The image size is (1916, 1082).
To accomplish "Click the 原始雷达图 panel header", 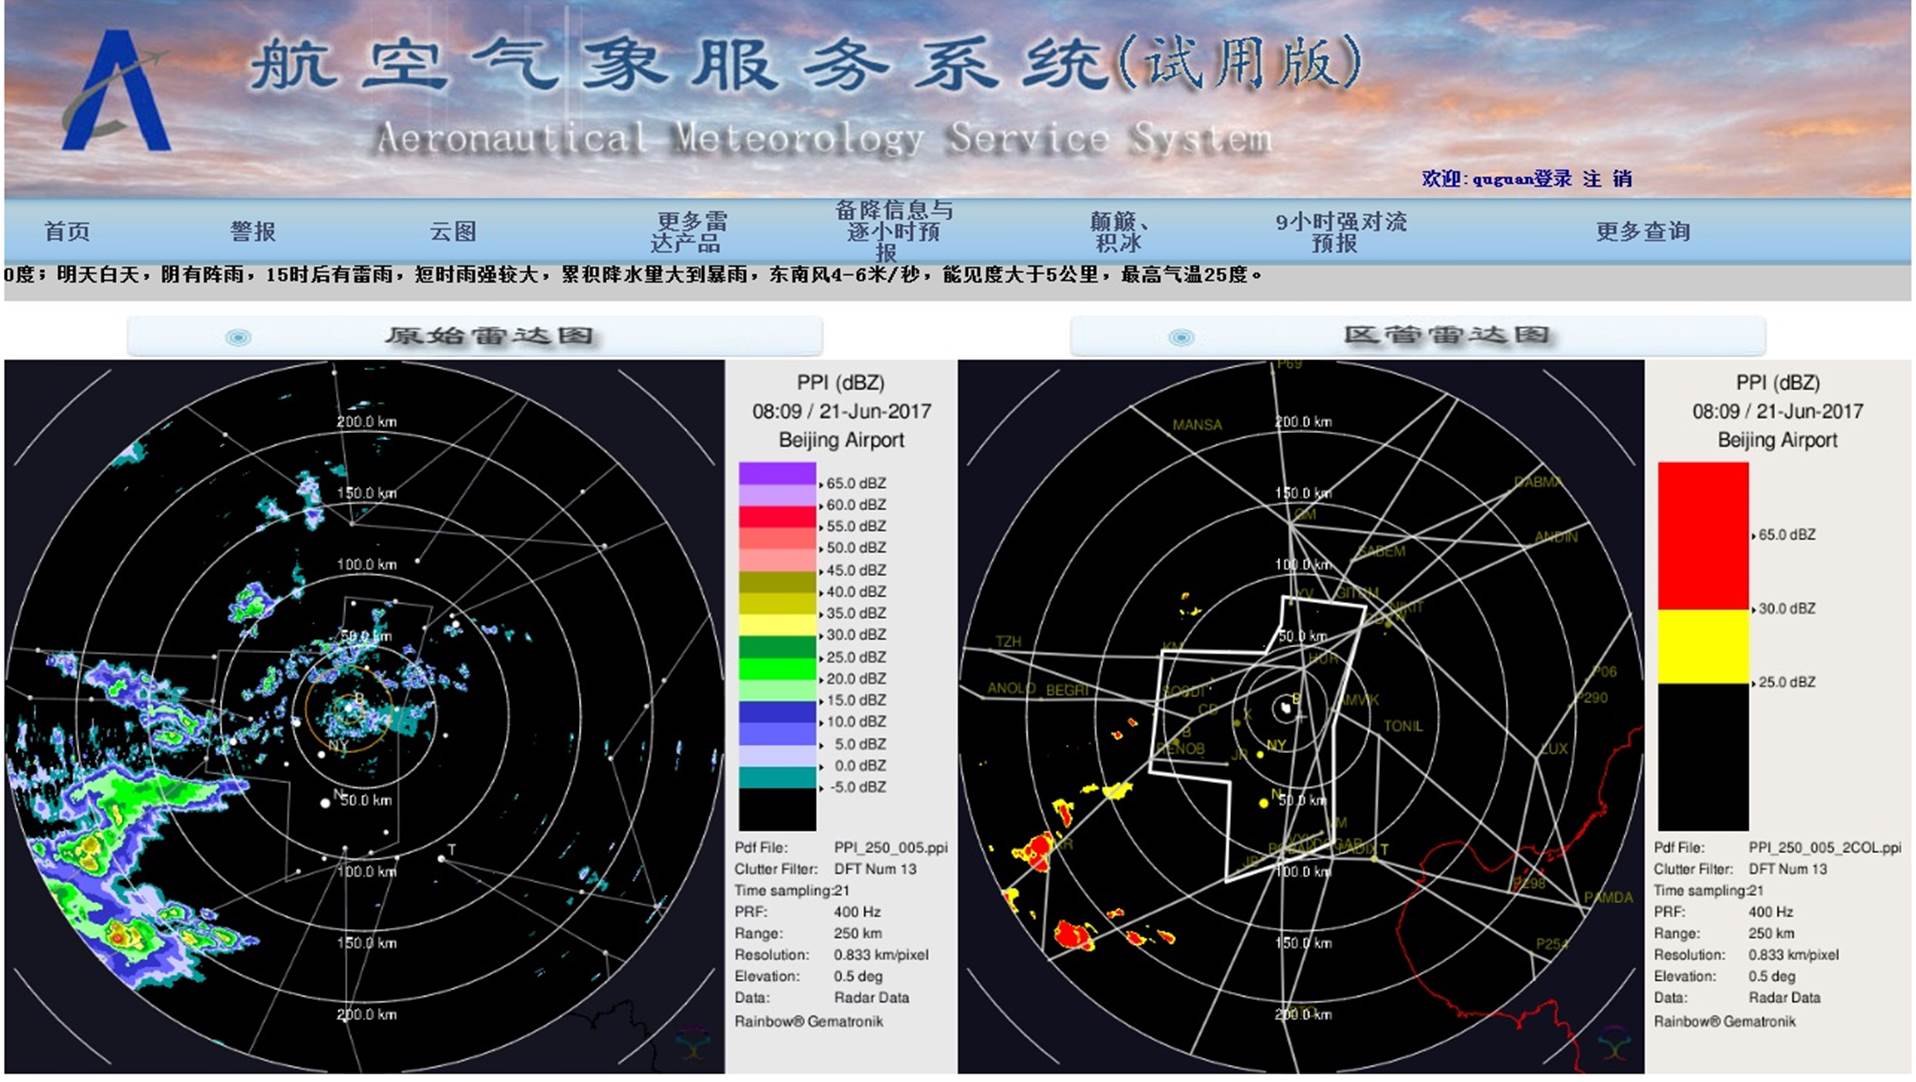I will (x=489, y=336).
